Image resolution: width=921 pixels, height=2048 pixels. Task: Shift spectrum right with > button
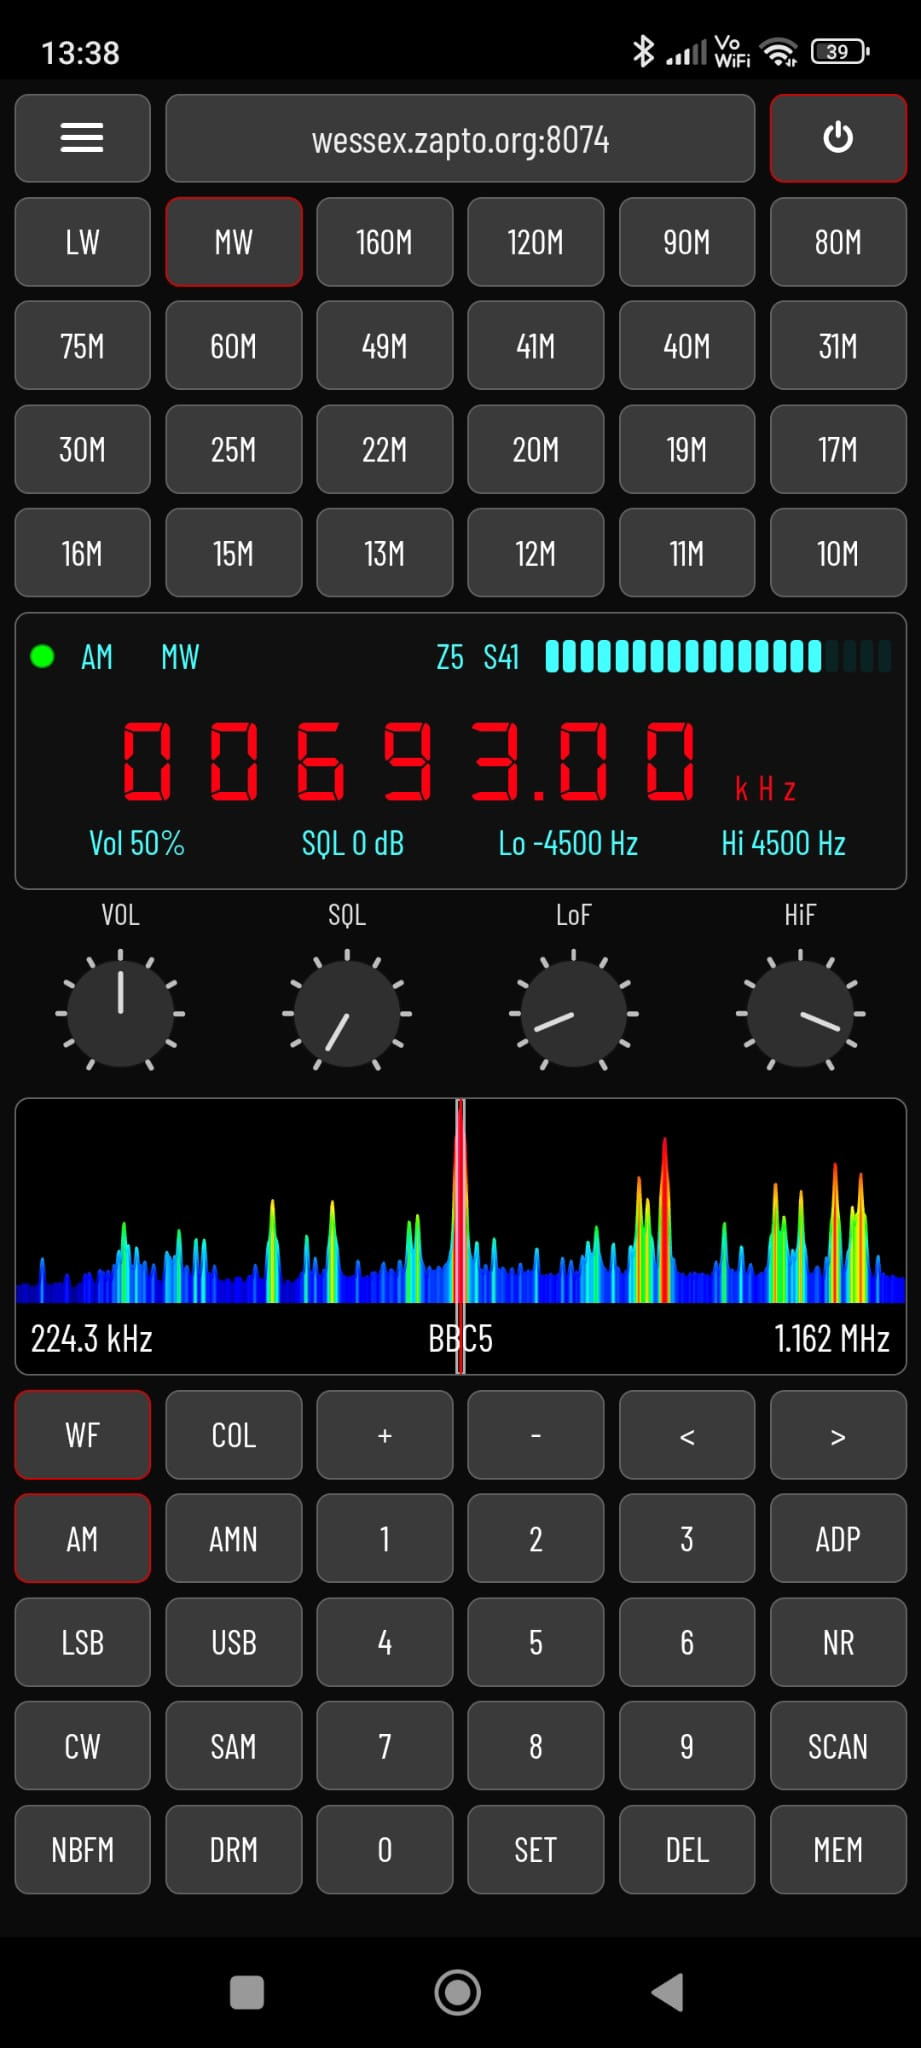click(837, 1435)
